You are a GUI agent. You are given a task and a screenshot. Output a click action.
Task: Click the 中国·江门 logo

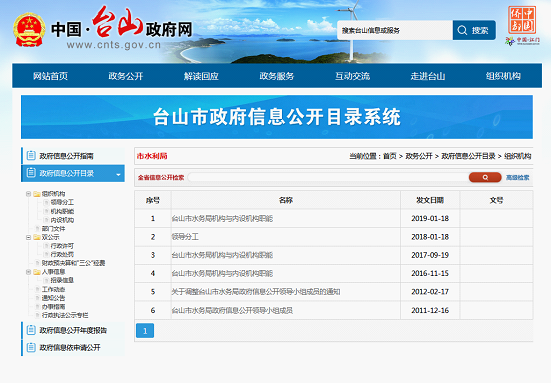[x=523, y=41]
